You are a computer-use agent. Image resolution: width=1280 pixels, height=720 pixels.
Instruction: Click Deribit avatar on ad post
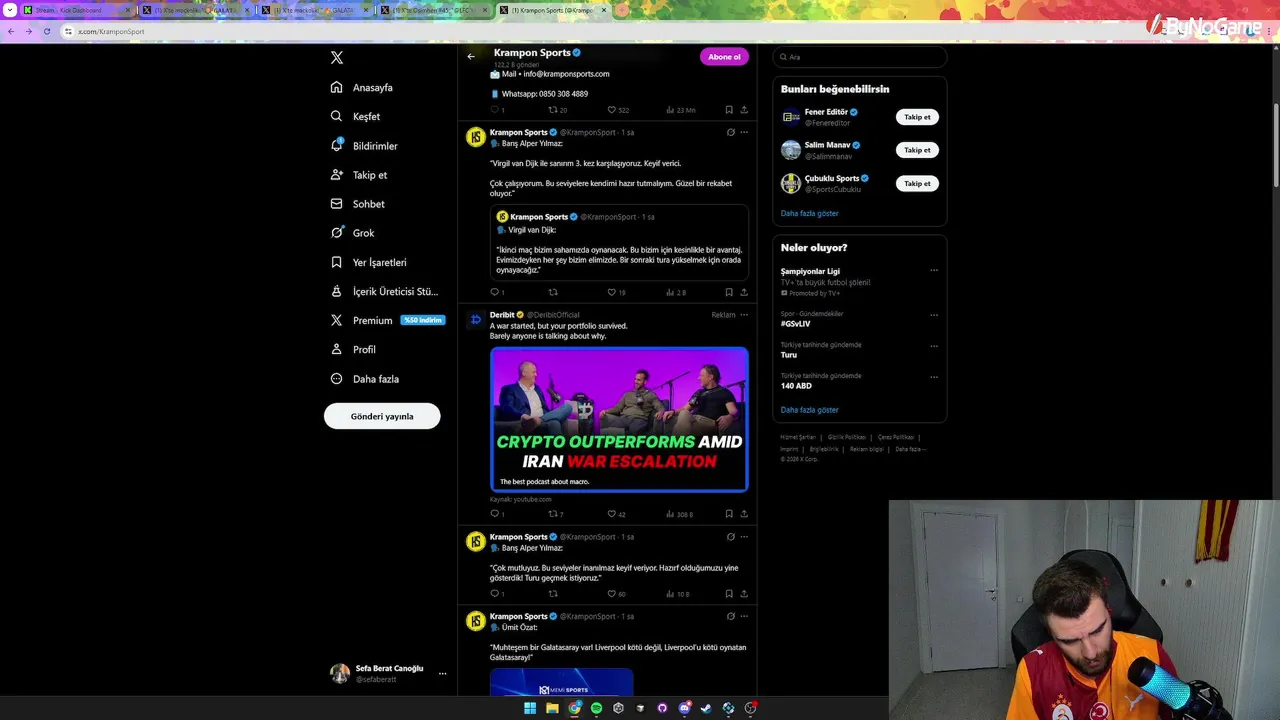click(x=476, y=320)
